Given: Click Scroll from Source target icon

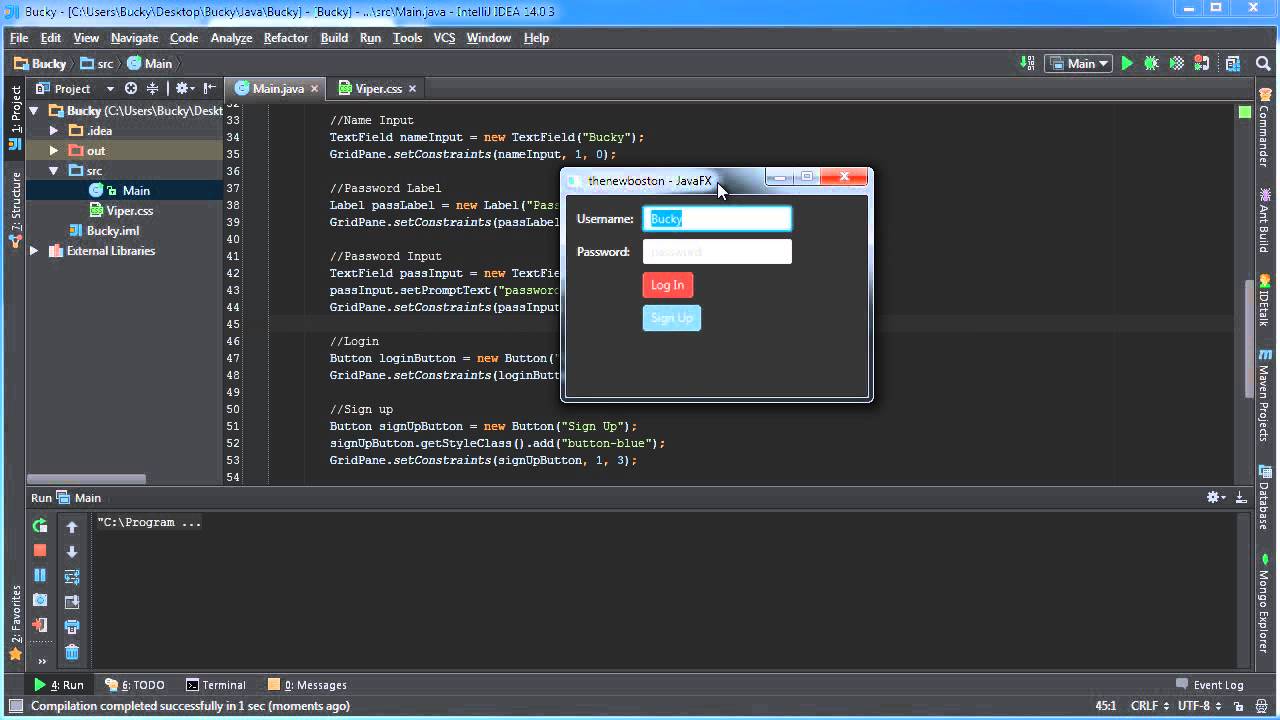Looking at the screenshot, I should pos(130,88).
